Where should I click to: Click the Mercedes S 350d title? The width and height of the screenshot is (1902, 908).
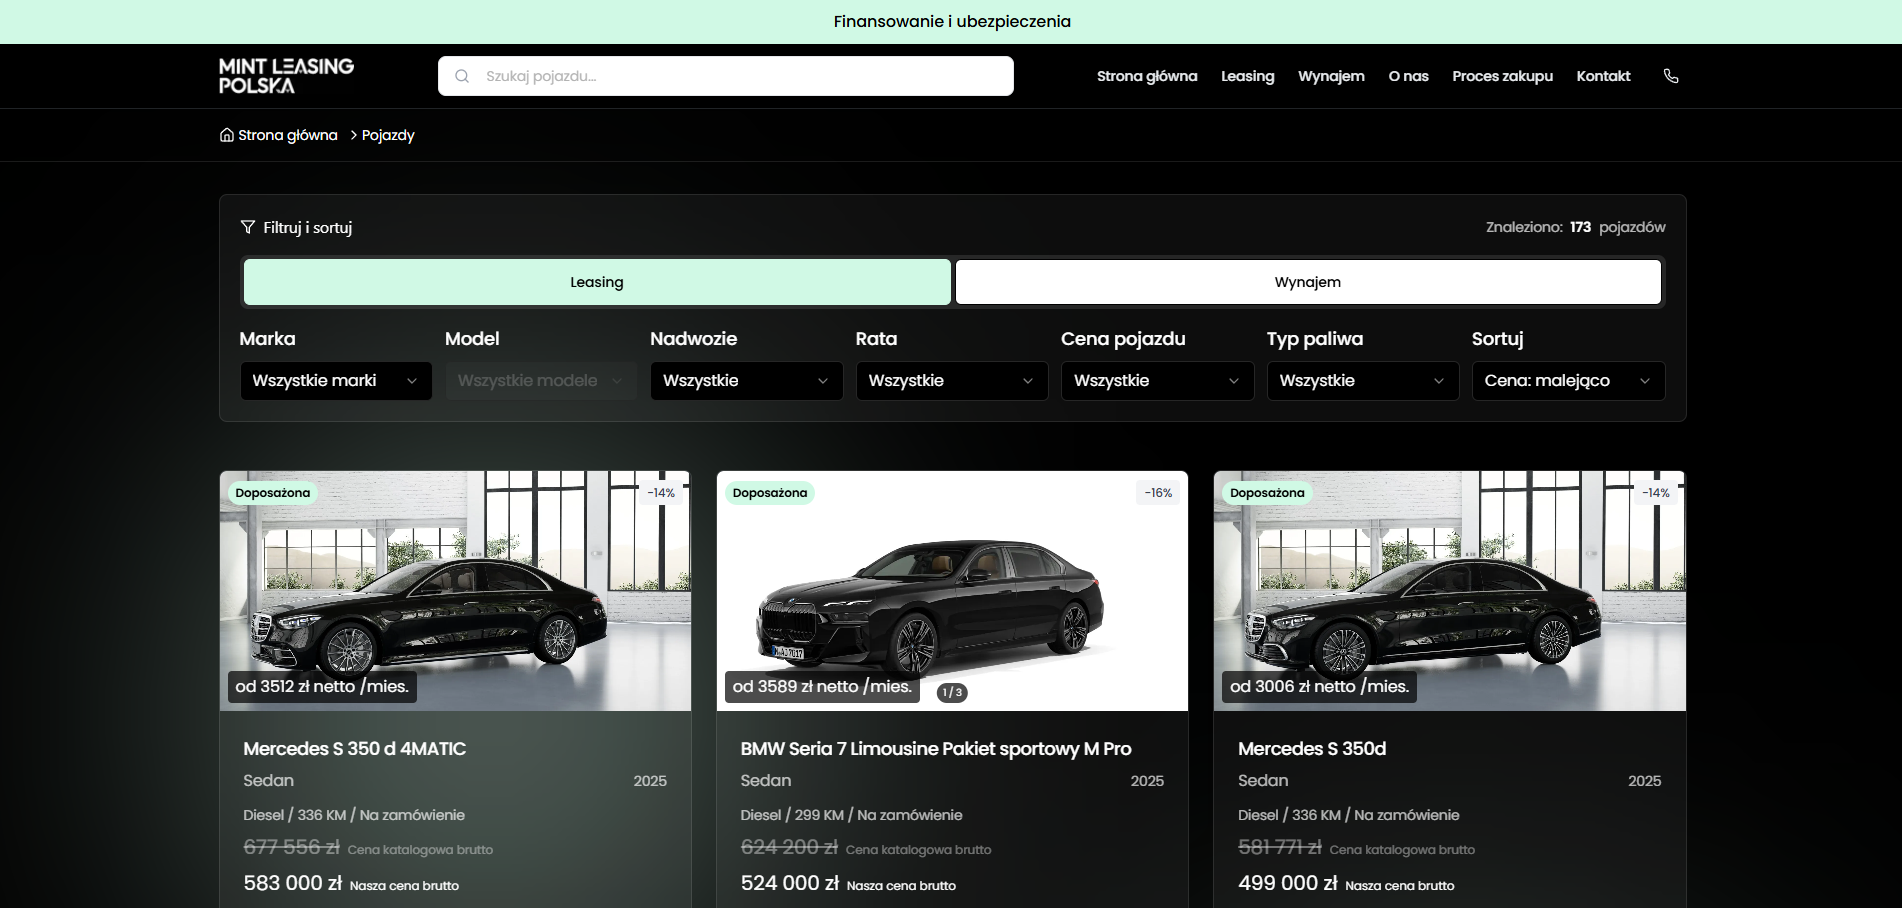(1312, 749)
